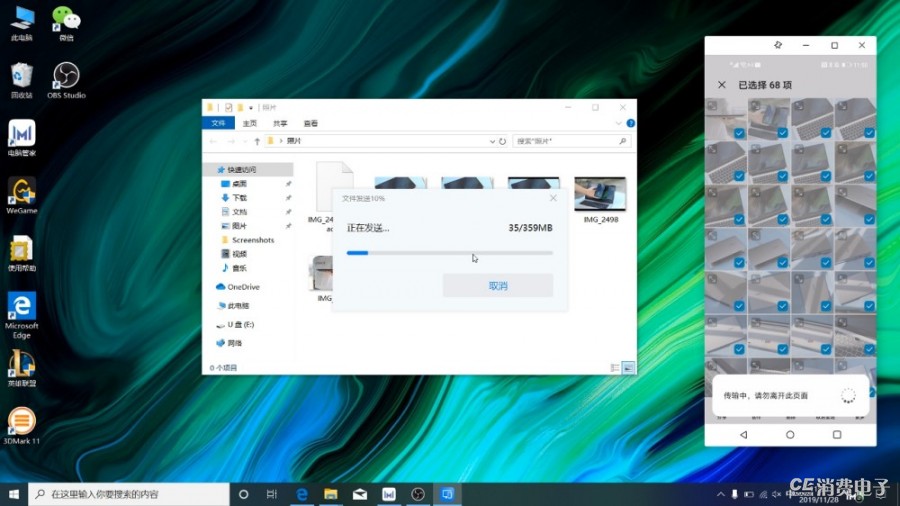Open the 此电脑 desktop icon
This screenshot has height=506, width=900.
tap(22, 24)
